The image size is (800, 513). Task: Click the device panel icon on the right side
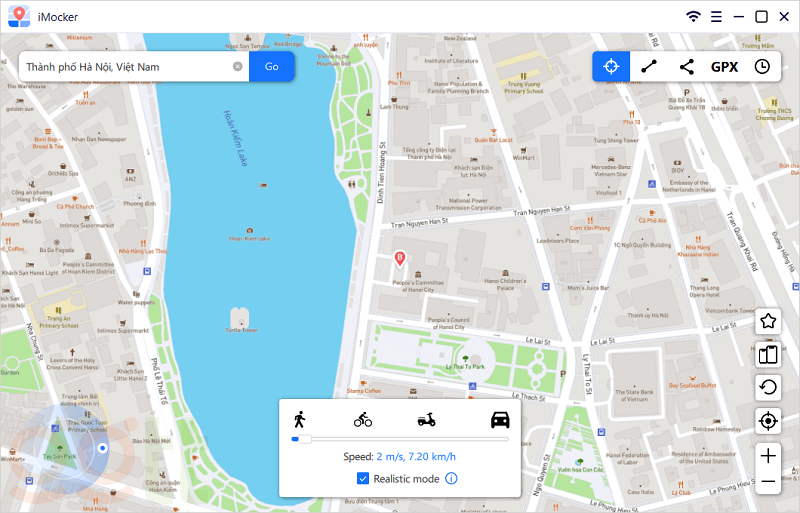point(768,354)
